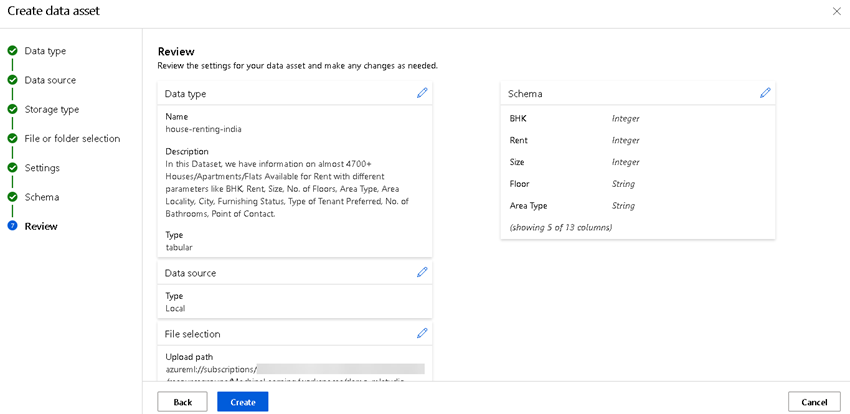Click the Cancel button

814,402
